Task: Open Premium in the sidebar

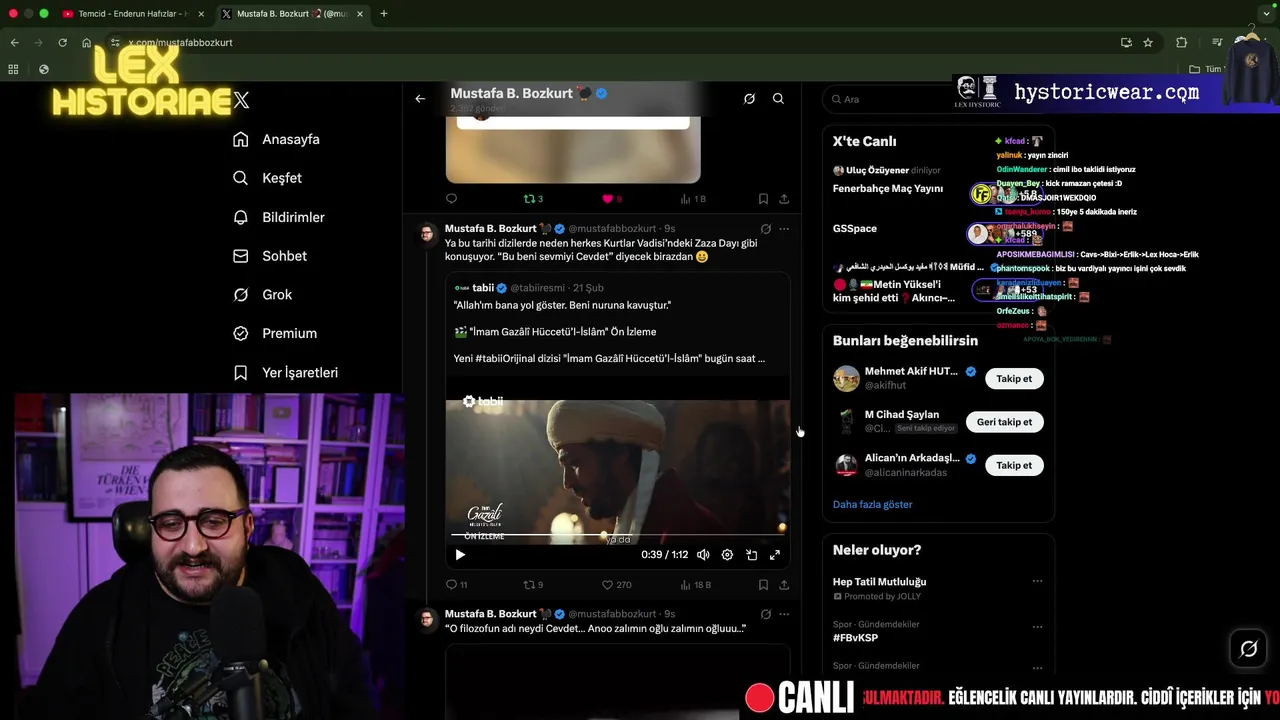Action: pyautogui.click(x=274, y=333)
